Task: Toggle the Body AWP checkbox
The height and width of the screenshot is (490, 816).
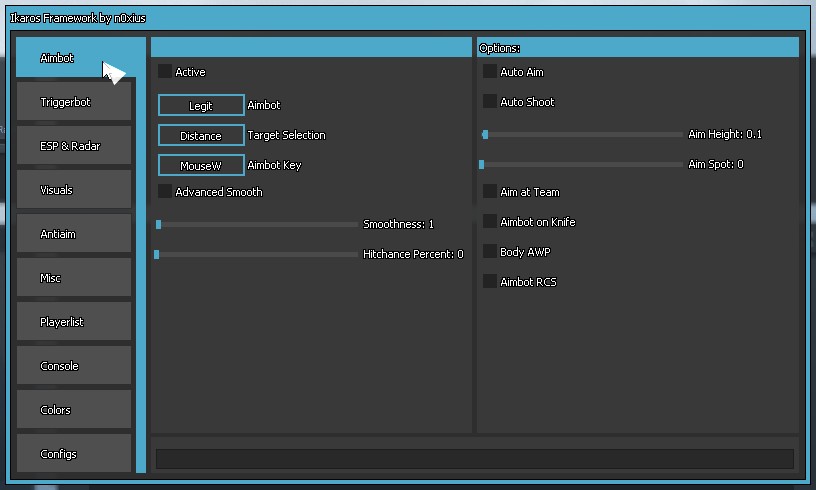Action: [x=490, y=252]
